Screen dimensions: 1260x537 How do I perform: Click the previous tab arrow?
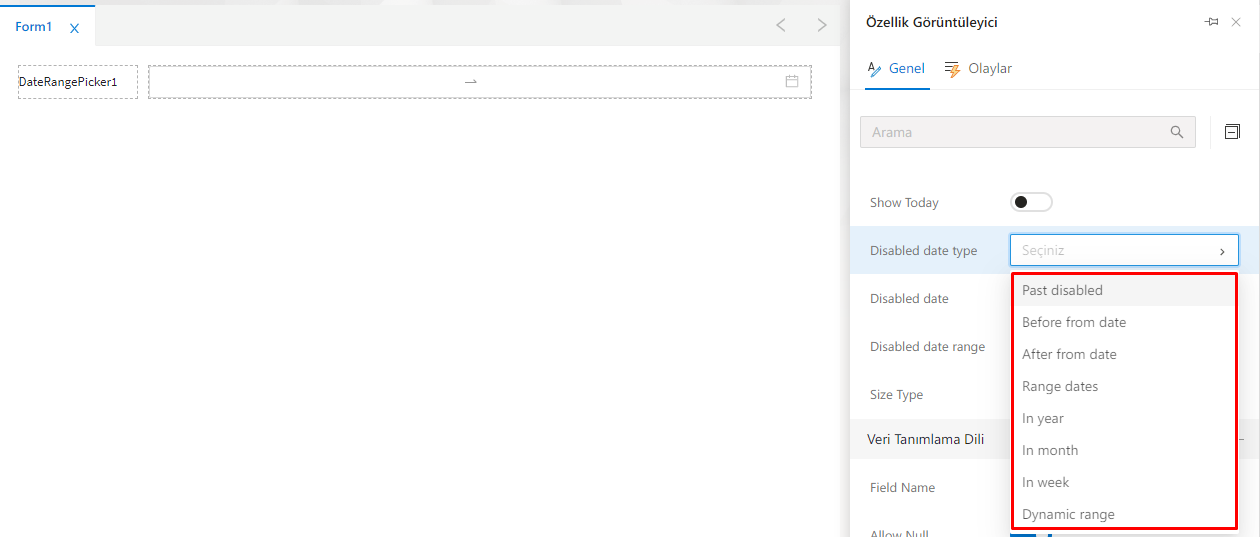(781, 25)
